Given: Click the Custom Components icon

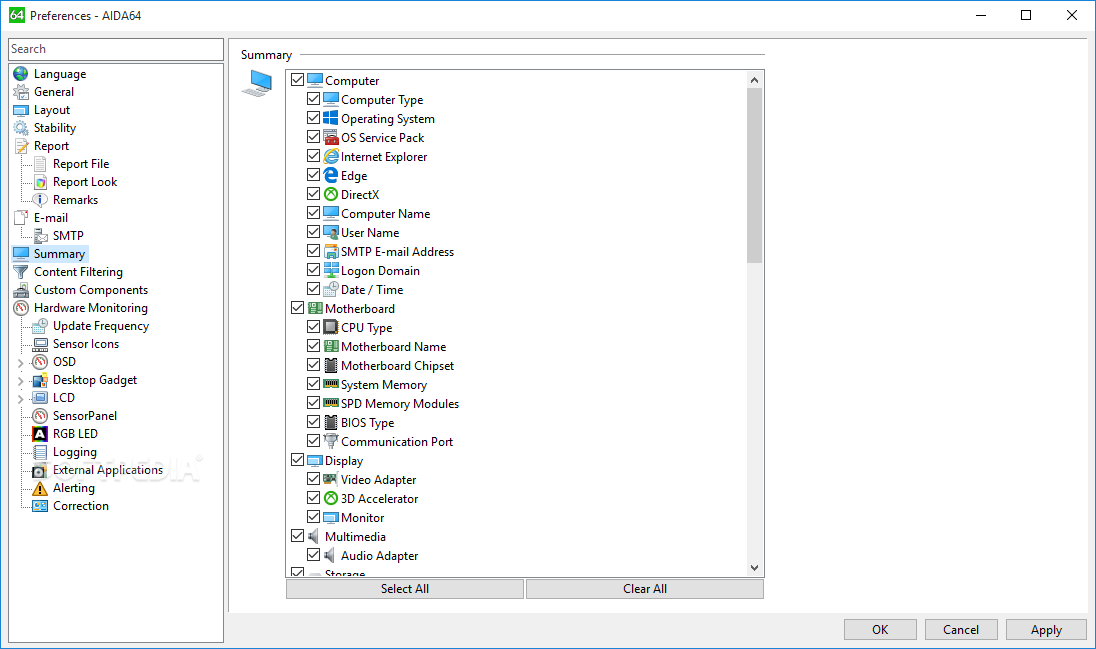Looking at the screenshot, I should click(x=21, y=290).
